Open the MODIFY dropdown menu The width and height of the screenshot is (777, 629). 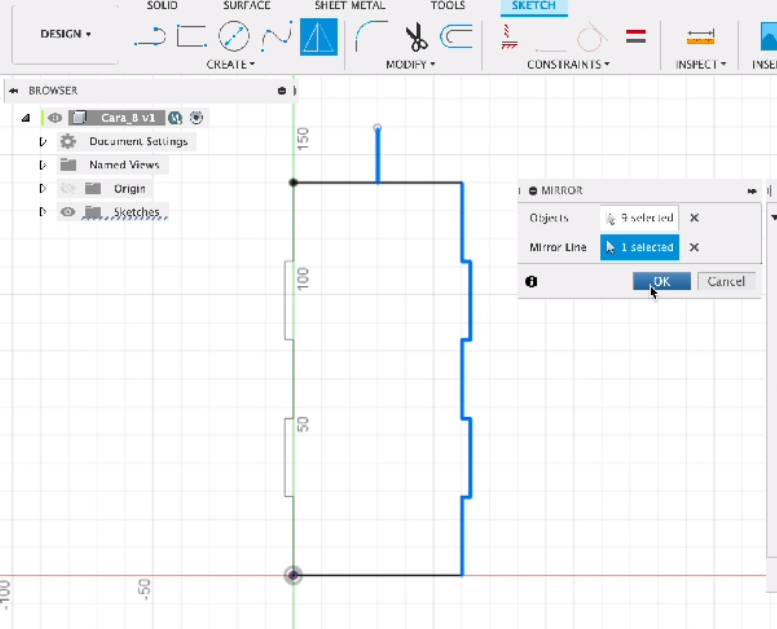click(x=410, y=64)
